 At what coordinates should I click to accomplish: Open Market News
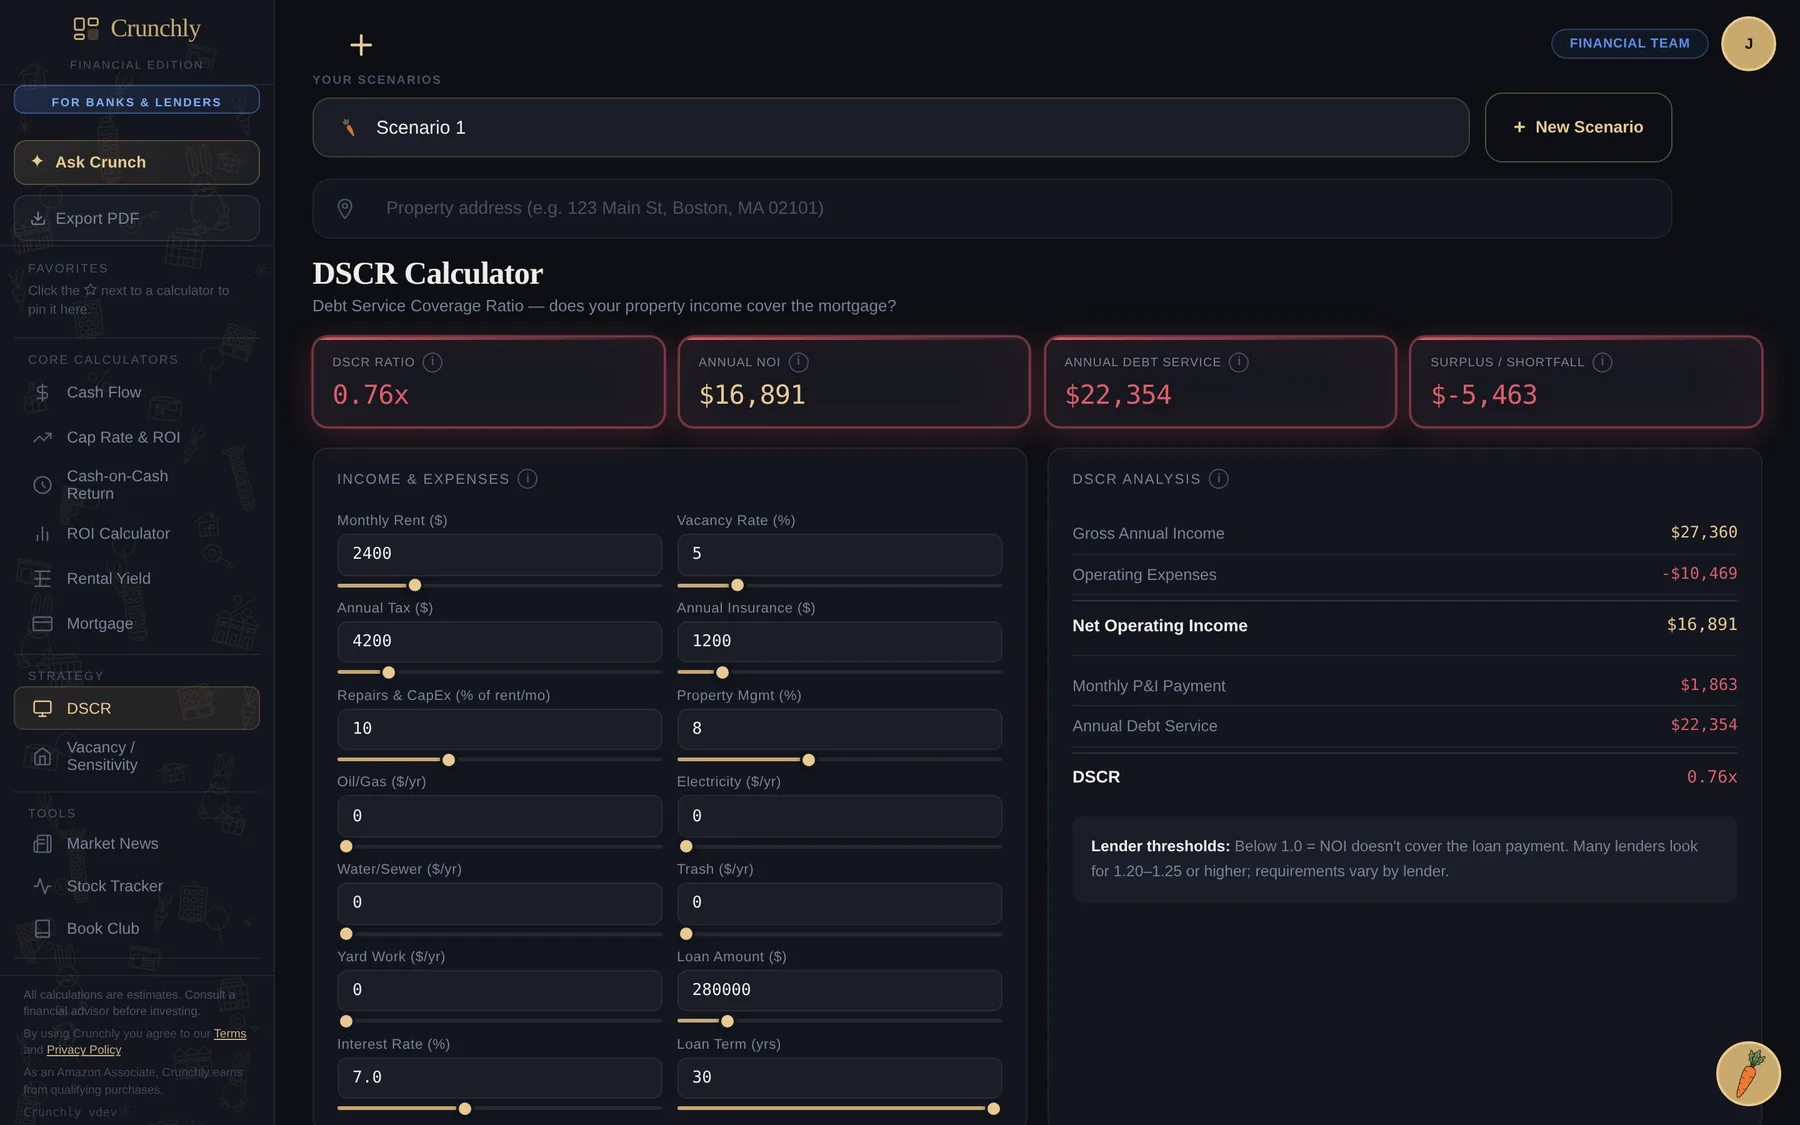pyautogui.click(x=137, y=844)
